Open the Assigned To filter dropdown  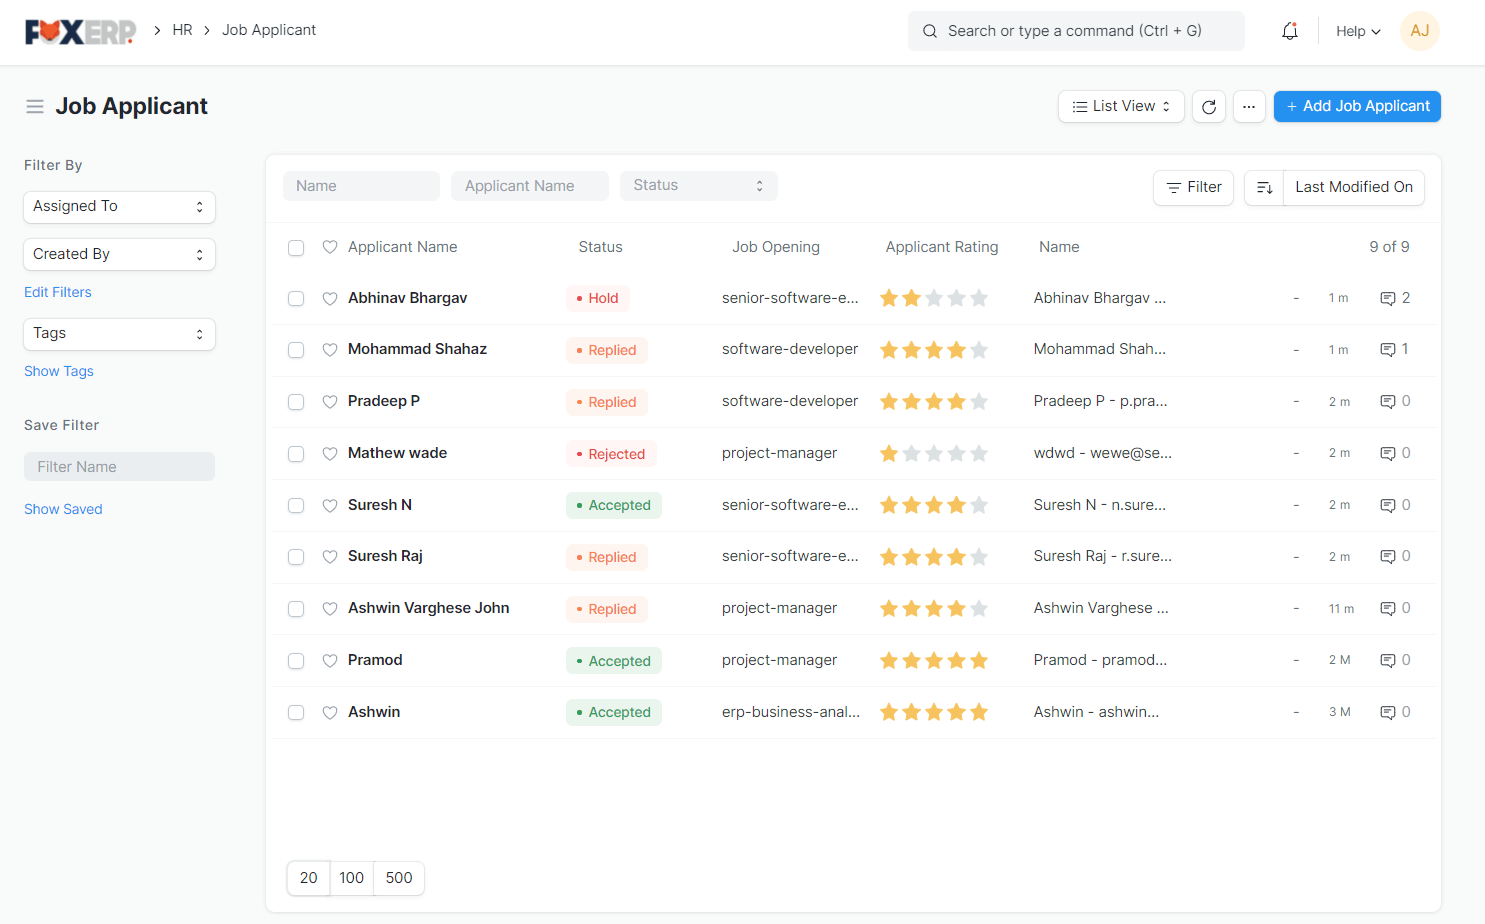[119, 207]
